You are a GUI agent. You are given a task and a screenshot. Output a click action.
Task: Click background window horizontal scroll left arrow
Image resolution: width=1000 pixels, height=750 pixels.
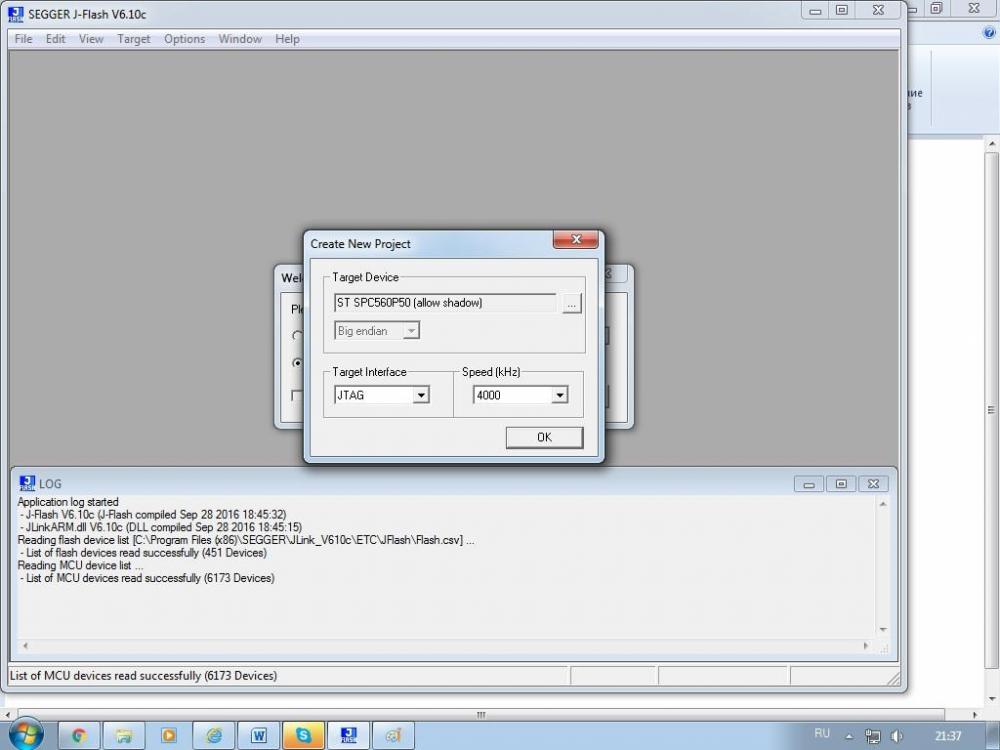coord(6,715)
